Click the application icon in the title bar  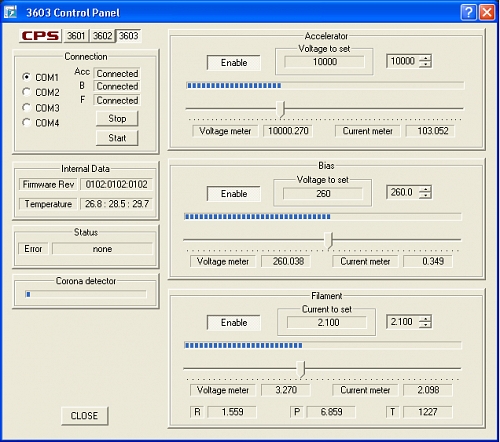click(10, 12)
